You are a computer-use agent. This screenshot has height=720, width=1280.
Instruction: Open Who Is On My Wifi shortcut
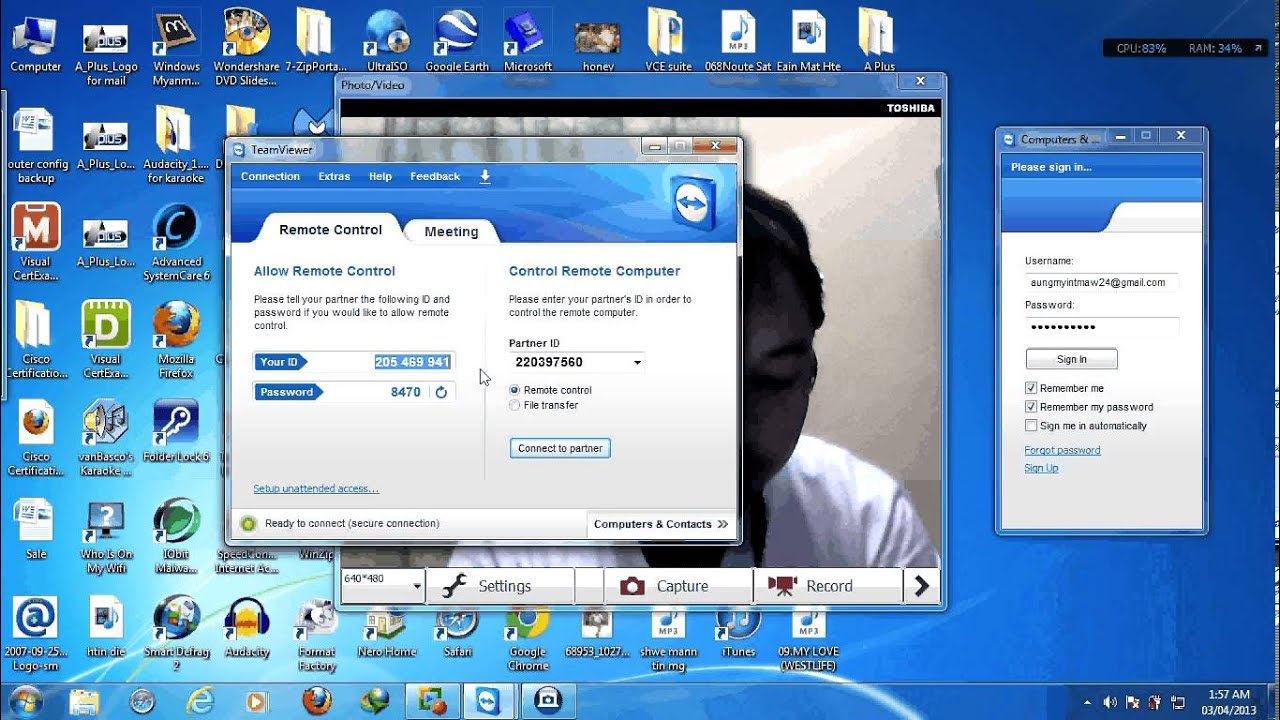[x=106, y=536]
